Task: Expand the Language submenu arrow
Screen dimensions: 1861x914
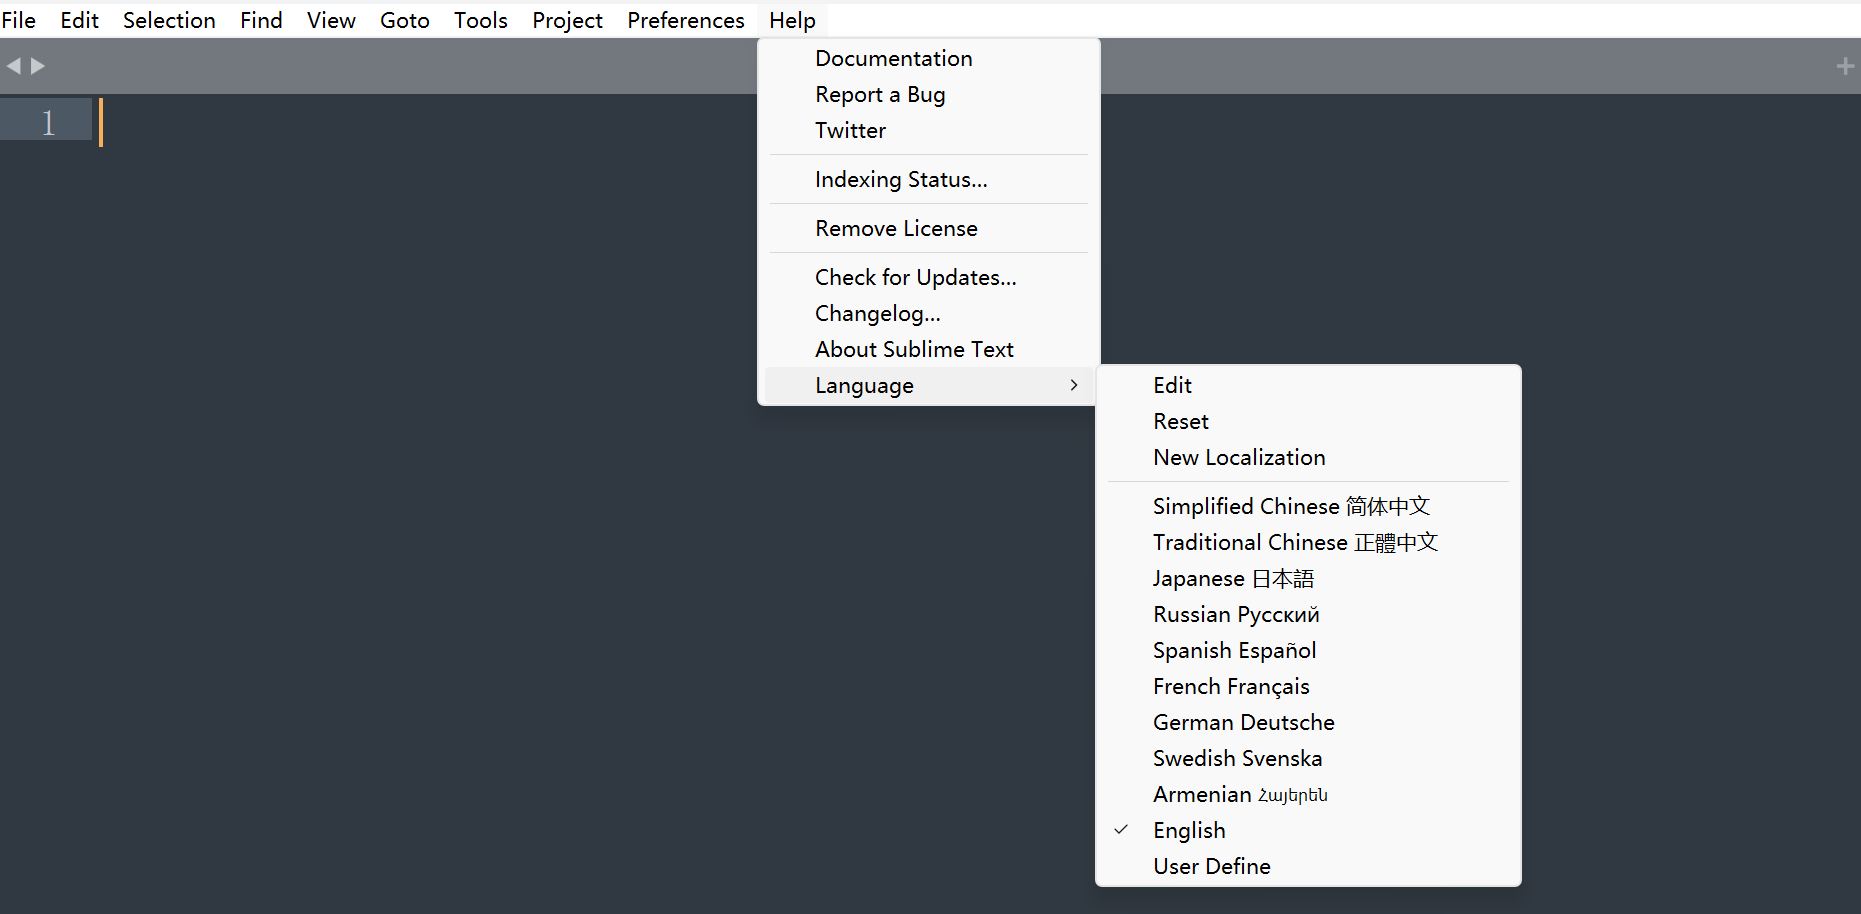Action: tap(1074, 385)
